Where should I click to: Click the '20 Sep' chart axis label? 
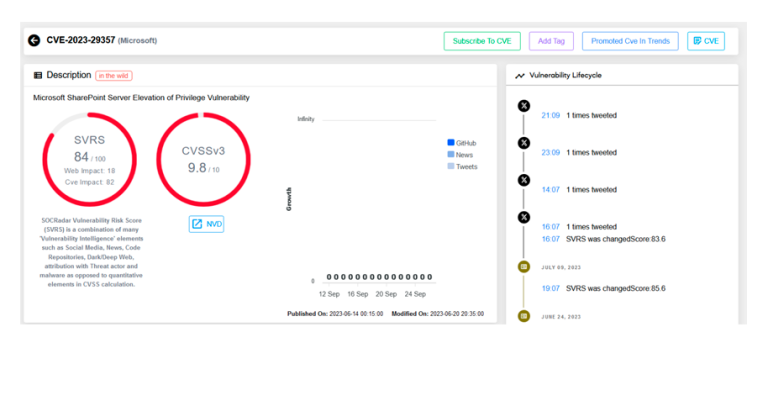[386, 294]
